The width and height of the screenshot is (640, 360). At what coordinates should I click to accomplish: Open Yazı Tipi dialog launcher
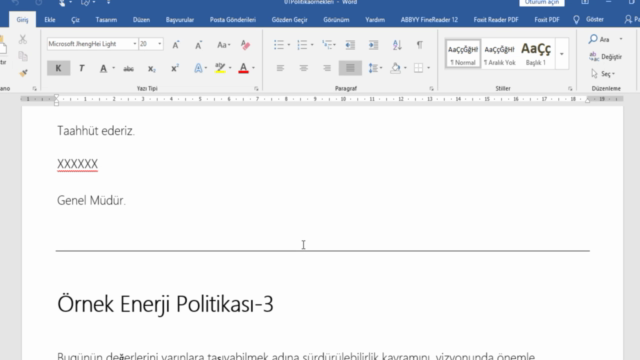point(256,89)
